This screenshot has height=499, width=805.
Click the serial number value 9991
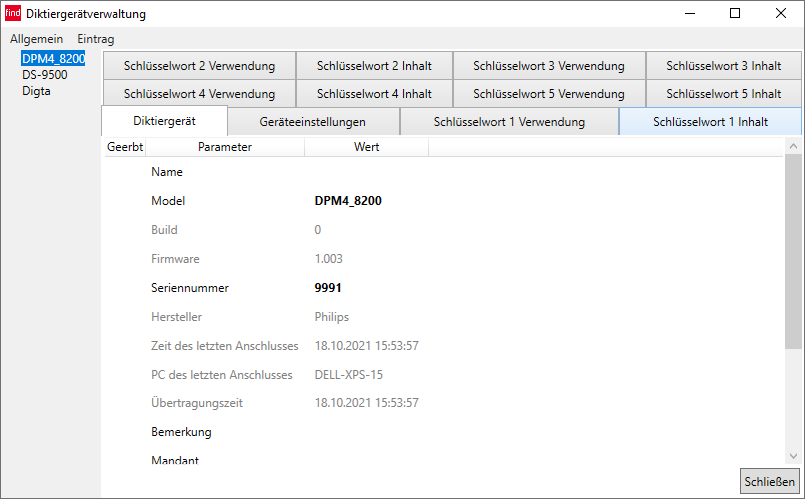(x=328, y=288)
